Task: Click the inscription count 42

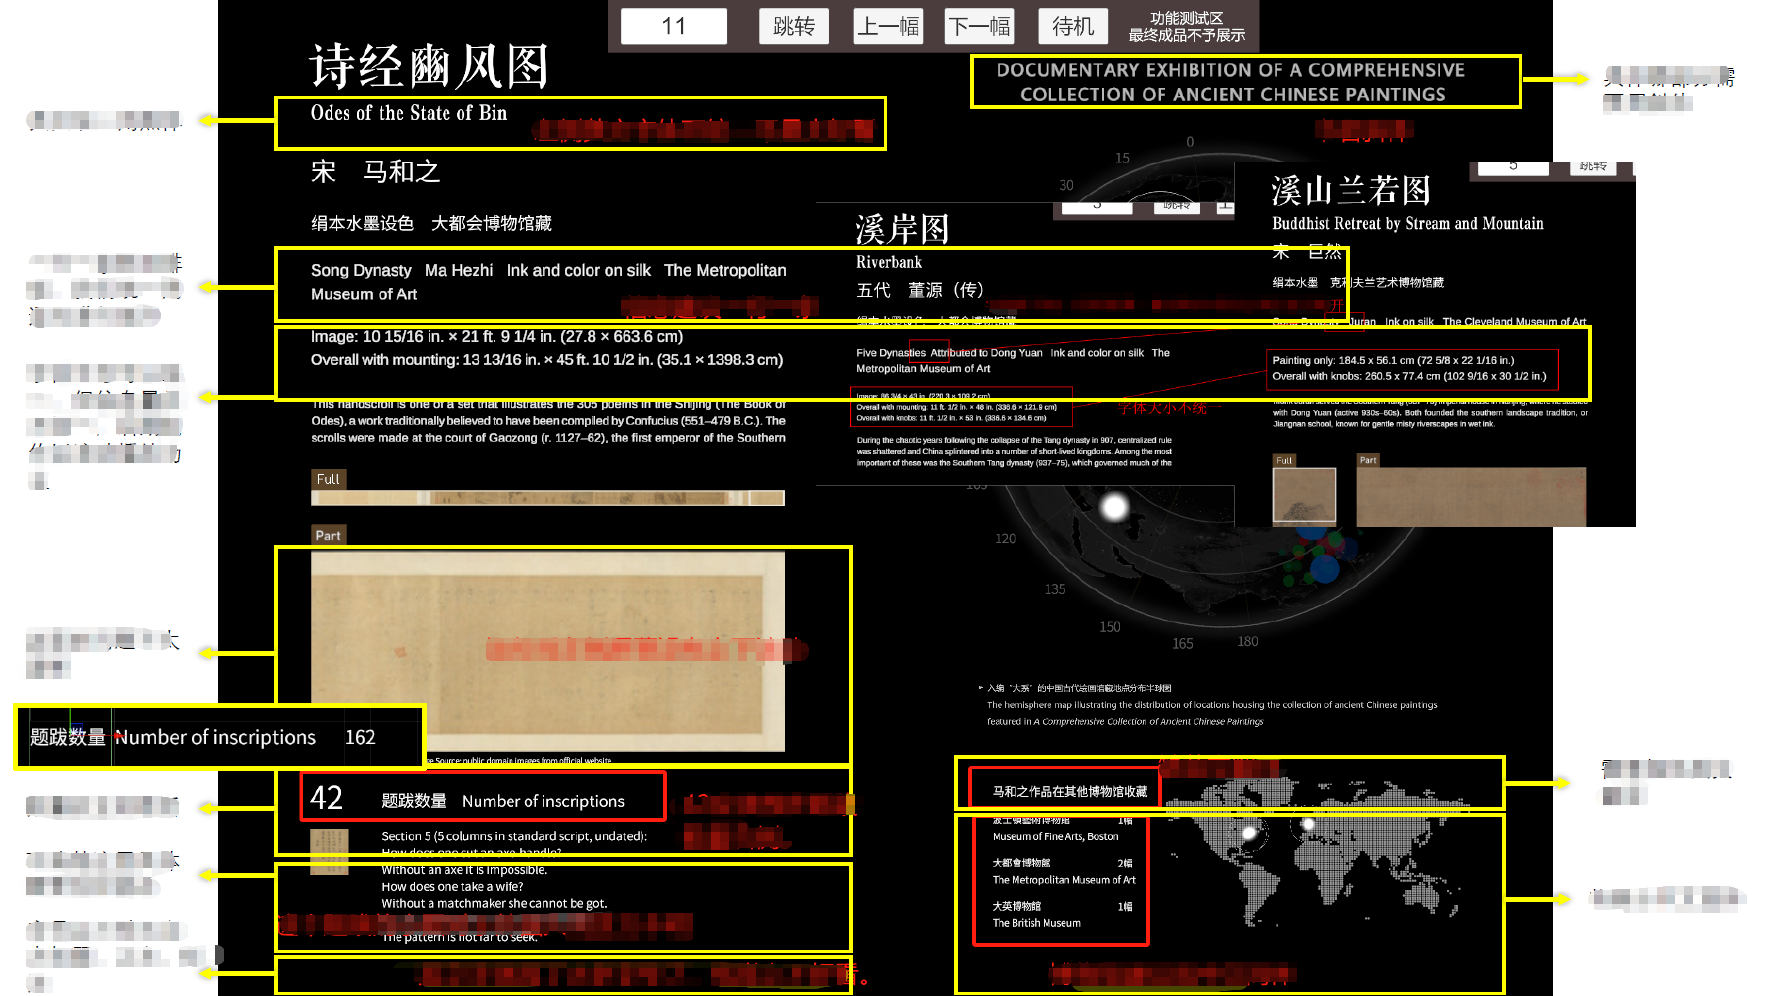Action: click(327, 797)
